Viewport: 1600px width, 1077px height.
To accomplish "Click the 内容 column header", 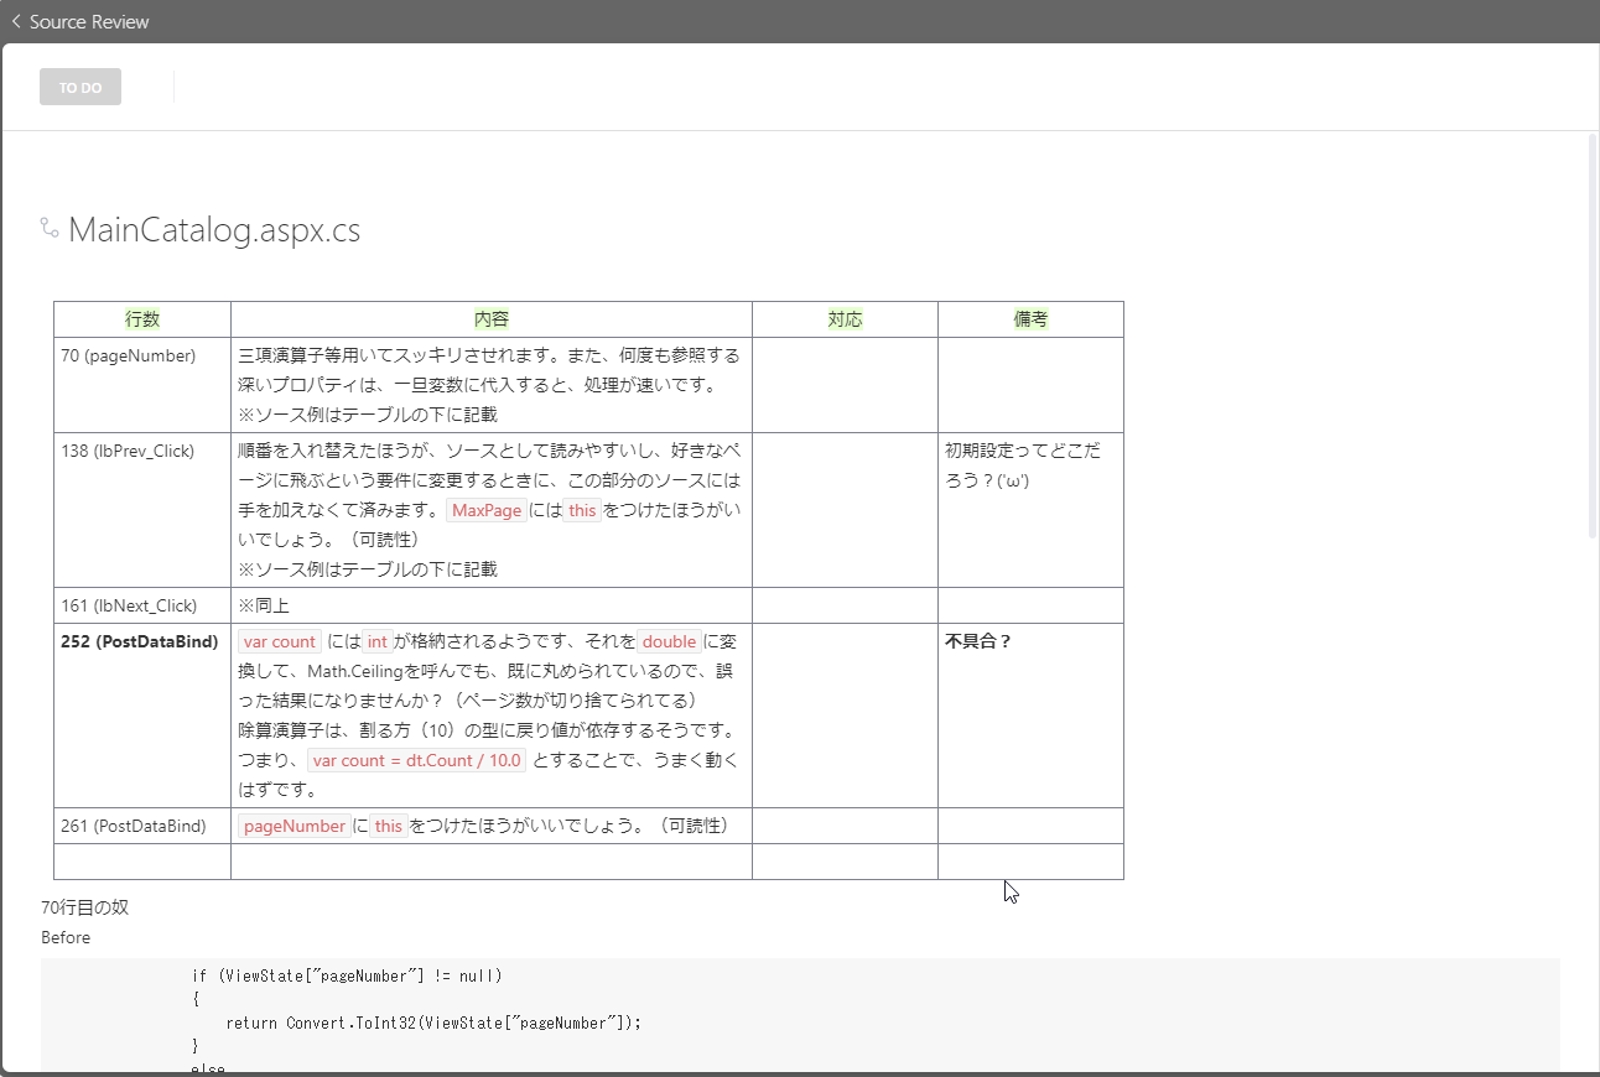I will [x=491, y=319].
